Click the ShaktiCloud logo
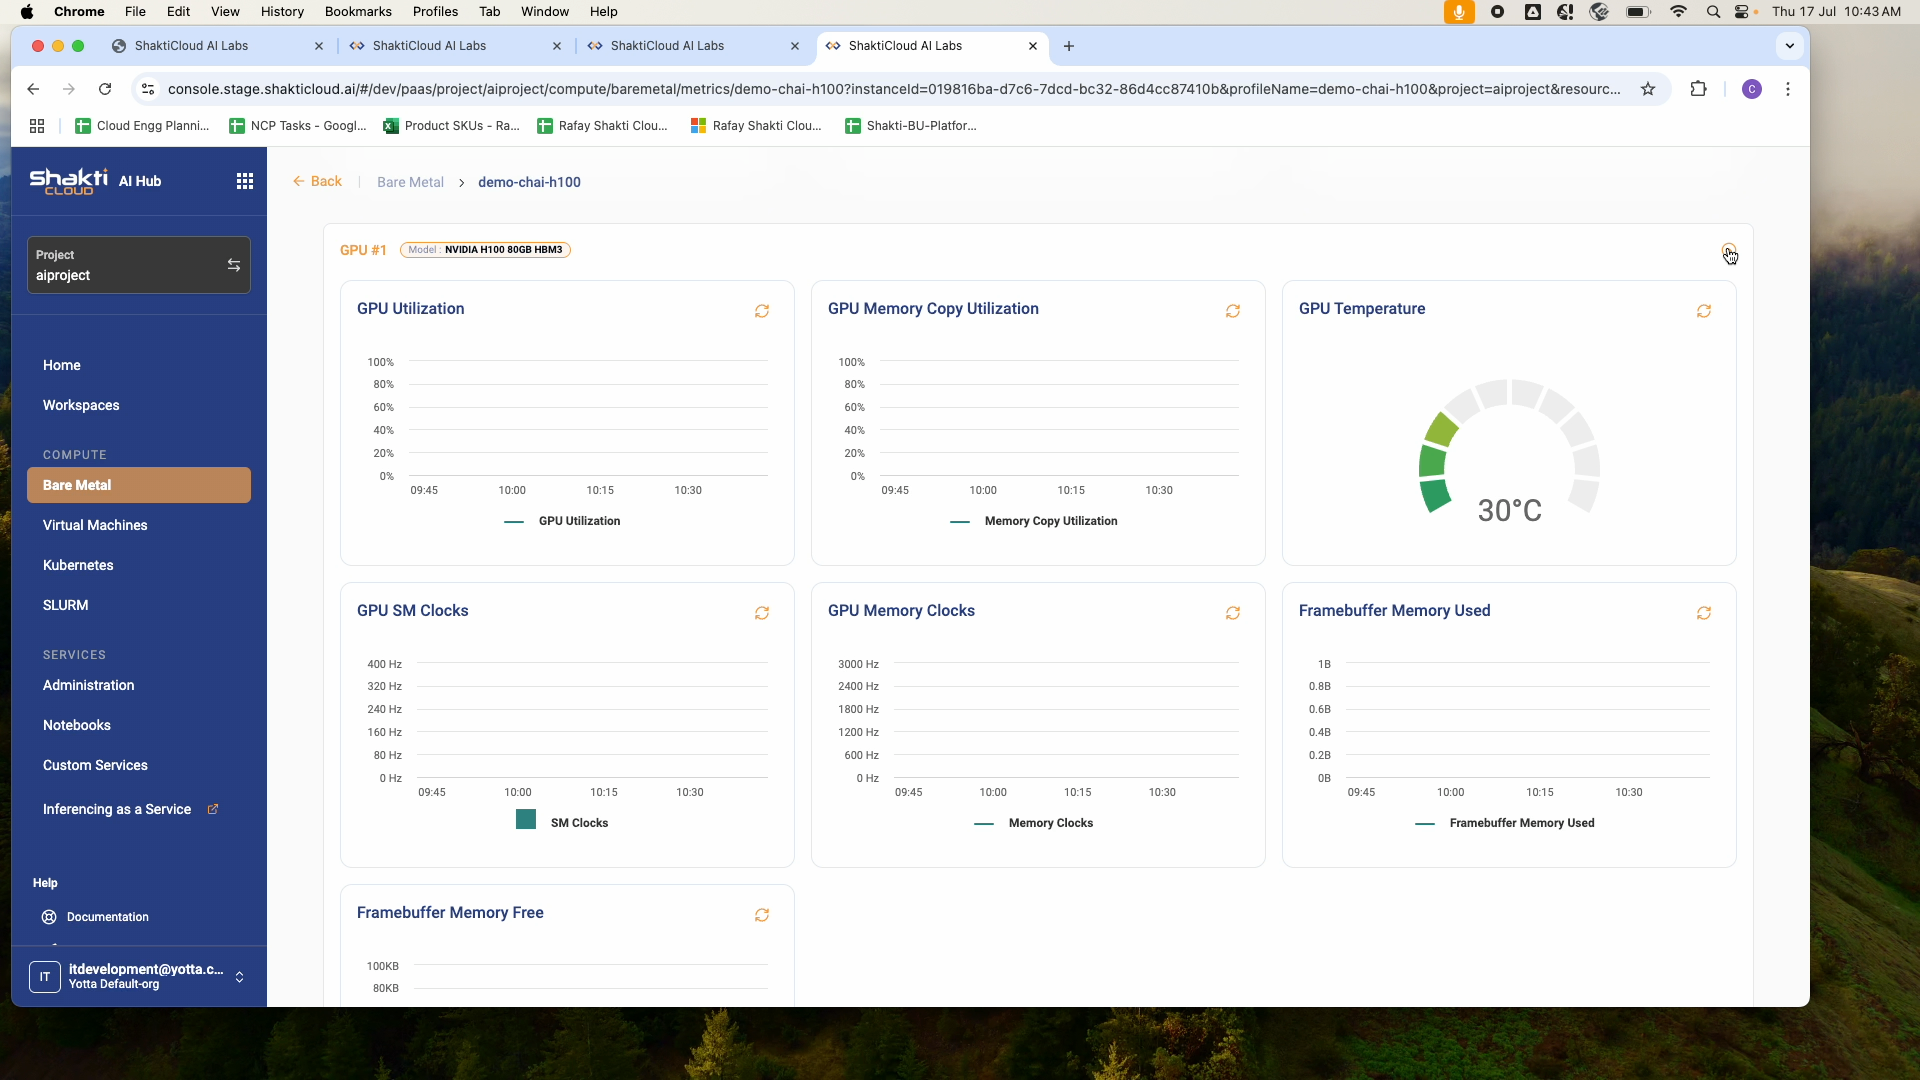The image size is (1920, 1080). point(69,181)
